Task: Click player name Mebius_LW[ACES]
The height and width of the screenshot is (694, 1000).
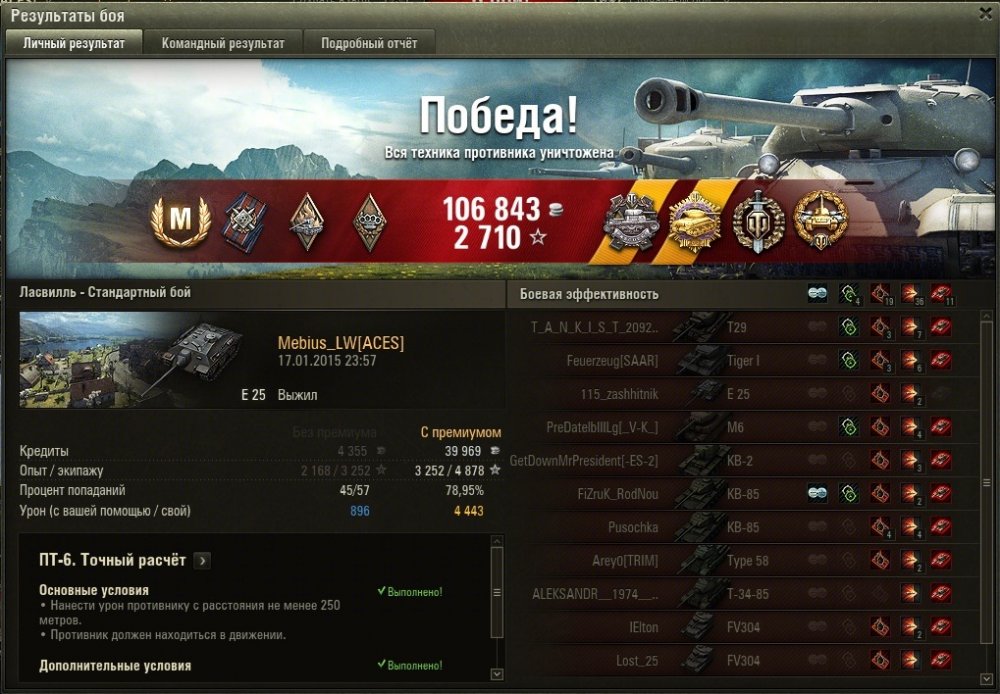Action: 341,343
